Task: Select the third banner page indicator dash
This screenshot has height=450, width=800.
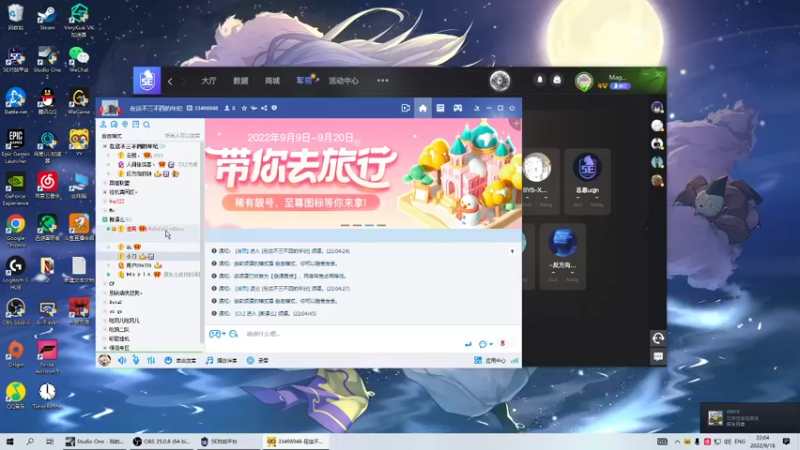Action: point(369,225)
